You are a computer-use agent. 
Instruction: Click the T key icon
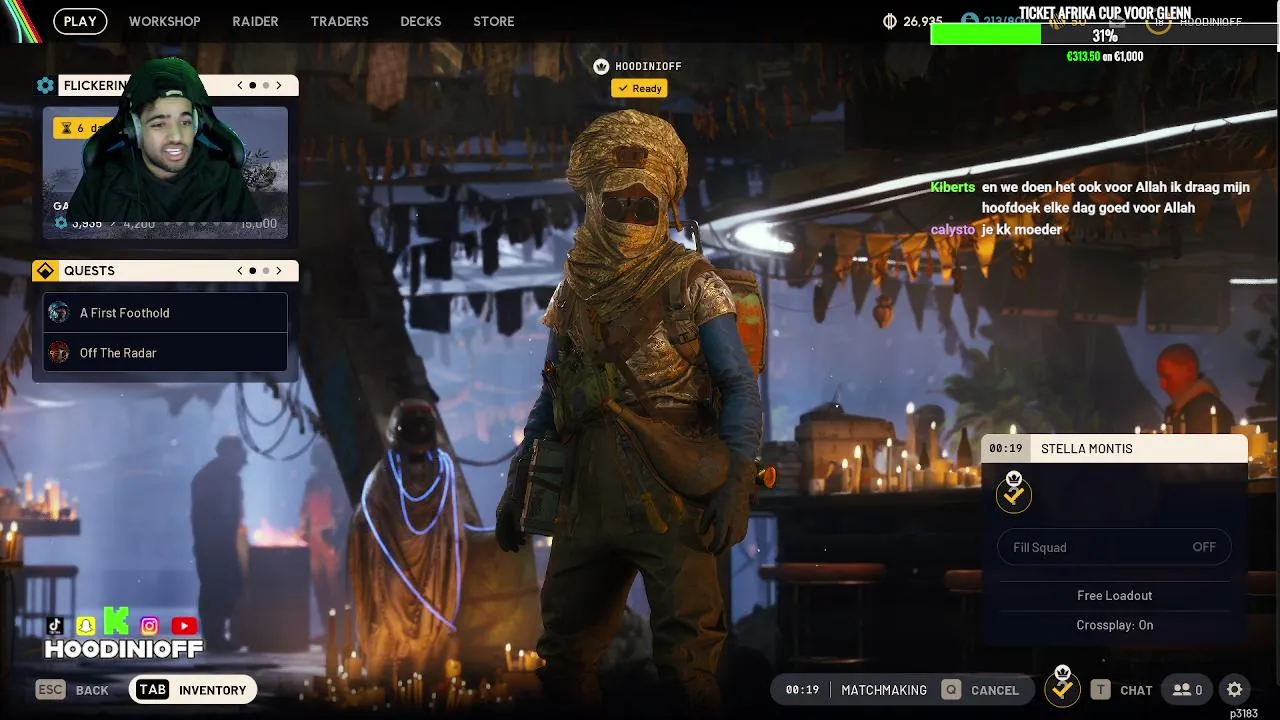[x=1100, y=690]
